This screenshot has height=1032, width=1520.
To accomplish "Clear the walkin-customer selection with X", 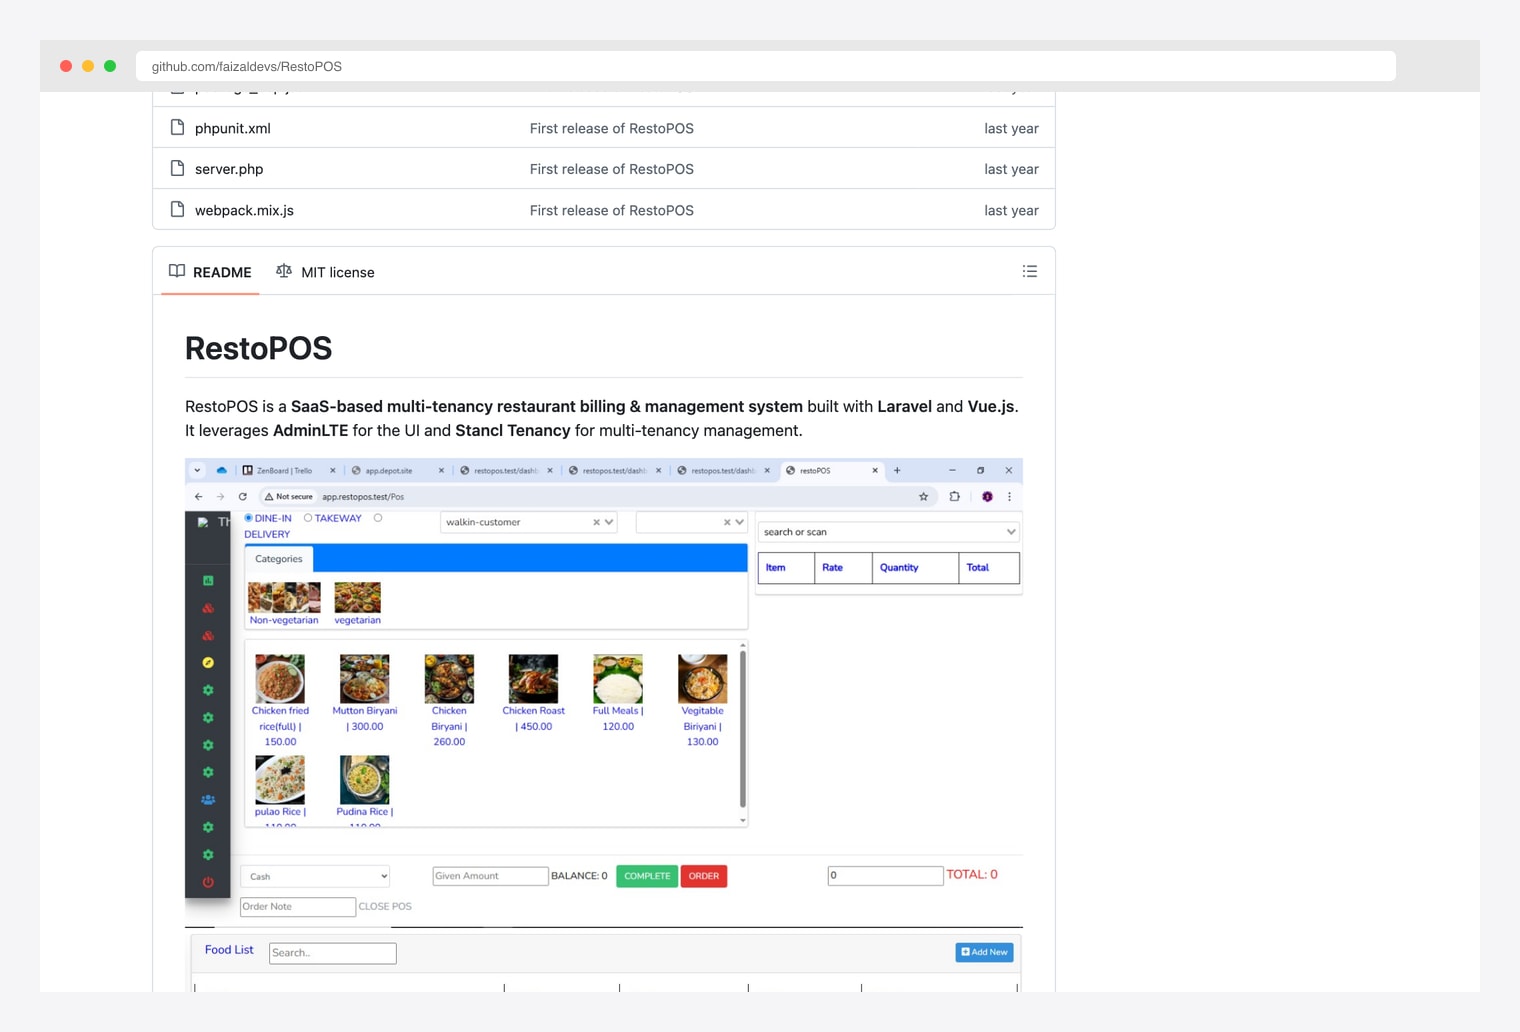I will point(596,522).
